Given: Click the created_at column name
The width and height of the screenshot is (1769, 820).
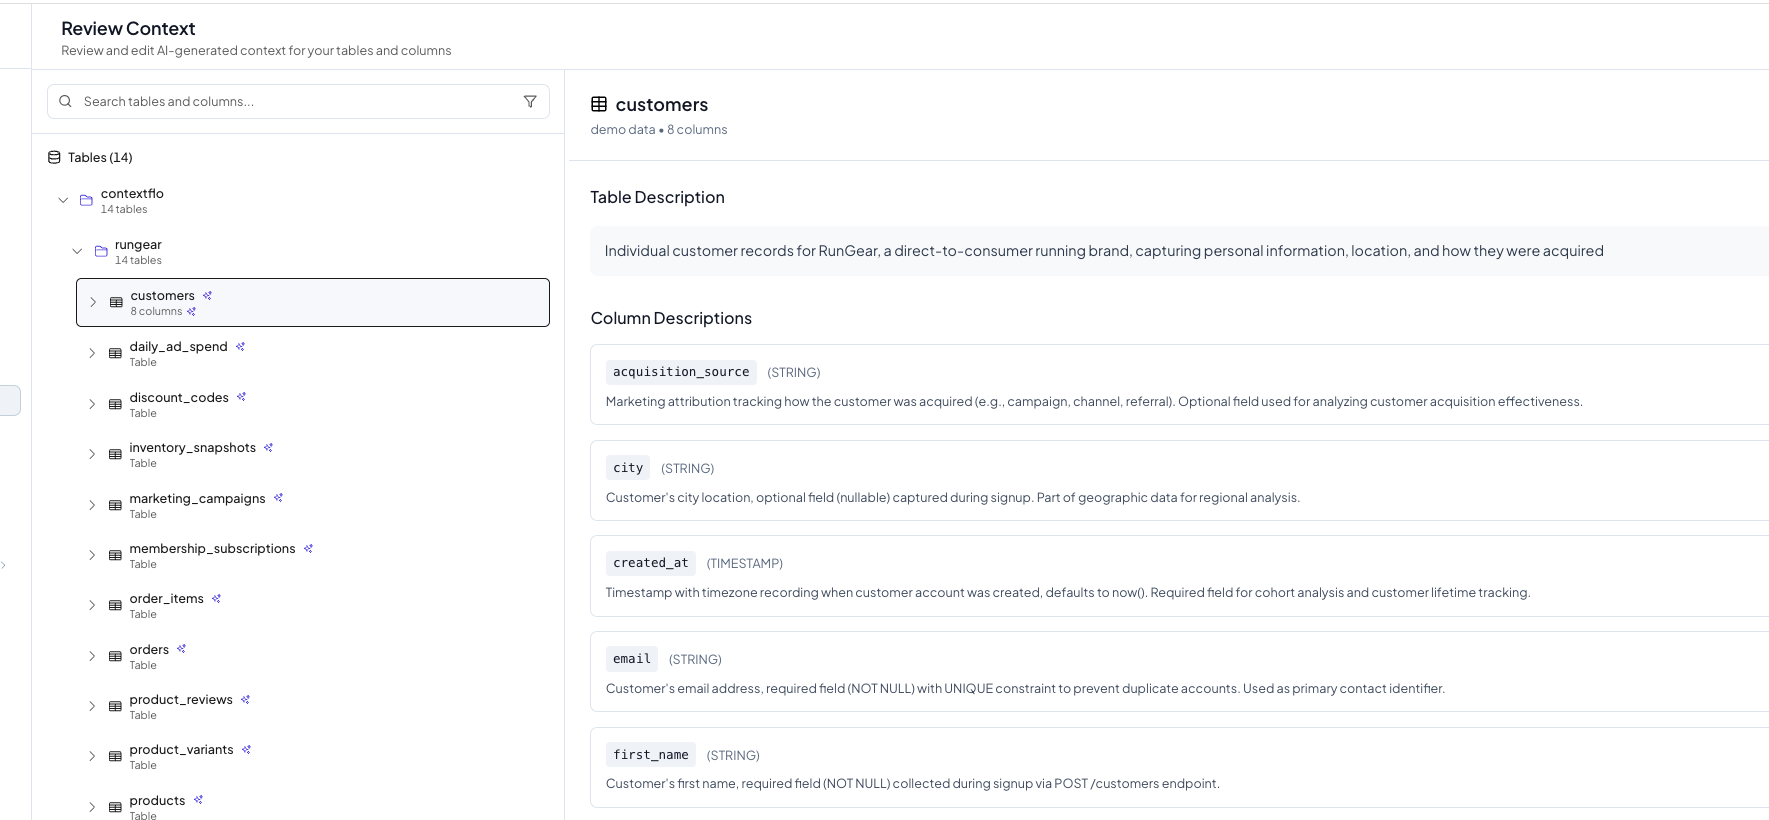Looking at the screenshot, I should tap(651, 563).
